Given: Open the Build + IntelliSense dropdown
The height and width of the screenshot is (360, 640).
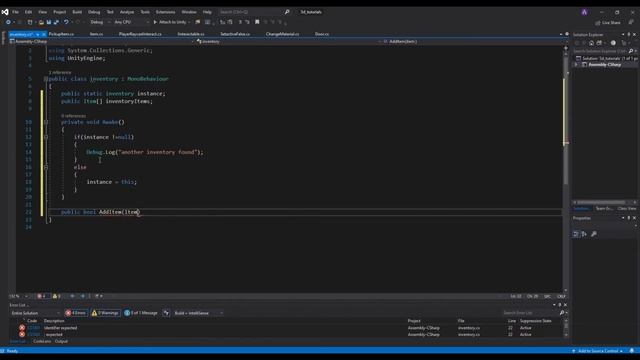Looking at the screenshot, I should 198,313.
